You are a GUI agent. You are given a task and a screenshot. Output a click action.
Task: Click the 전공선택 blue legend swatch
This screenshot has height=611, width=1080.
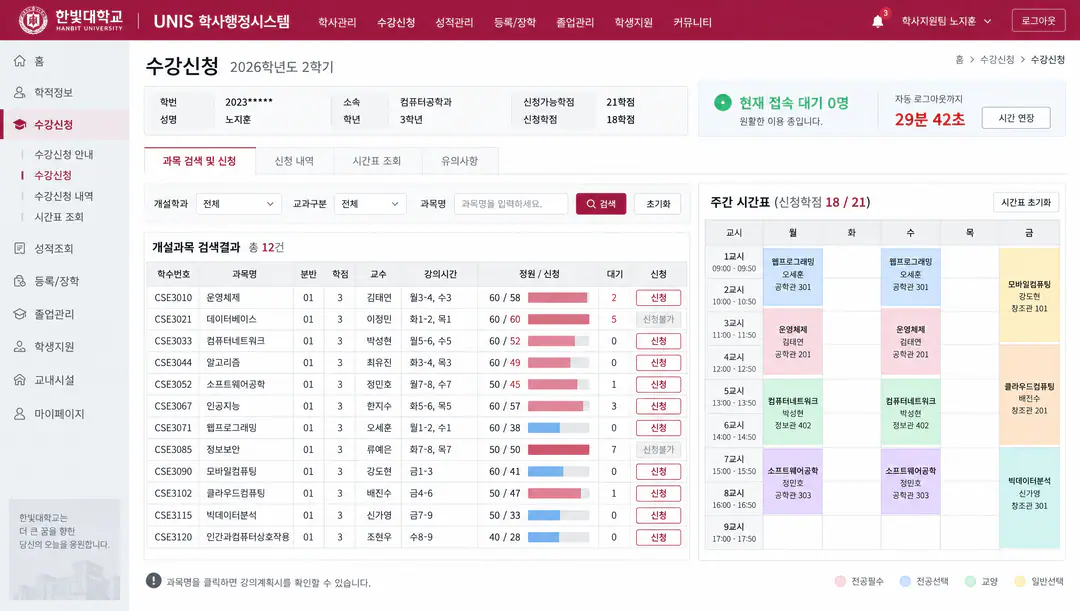click(x=905, y=581)
